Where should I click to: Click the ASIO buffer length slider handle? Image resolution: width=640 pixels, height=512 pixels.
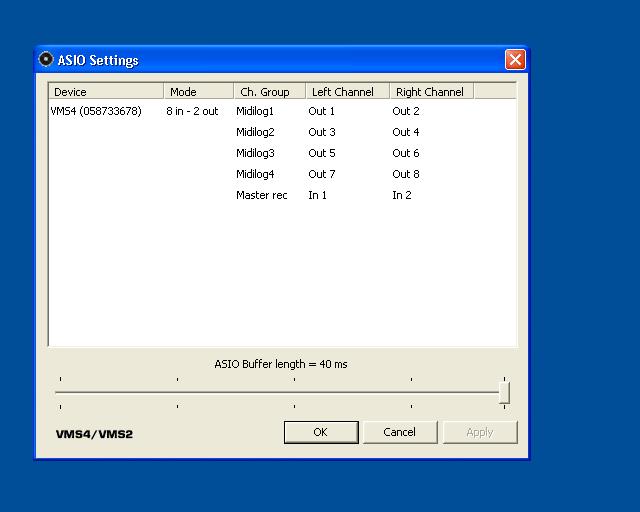[505, 392]
